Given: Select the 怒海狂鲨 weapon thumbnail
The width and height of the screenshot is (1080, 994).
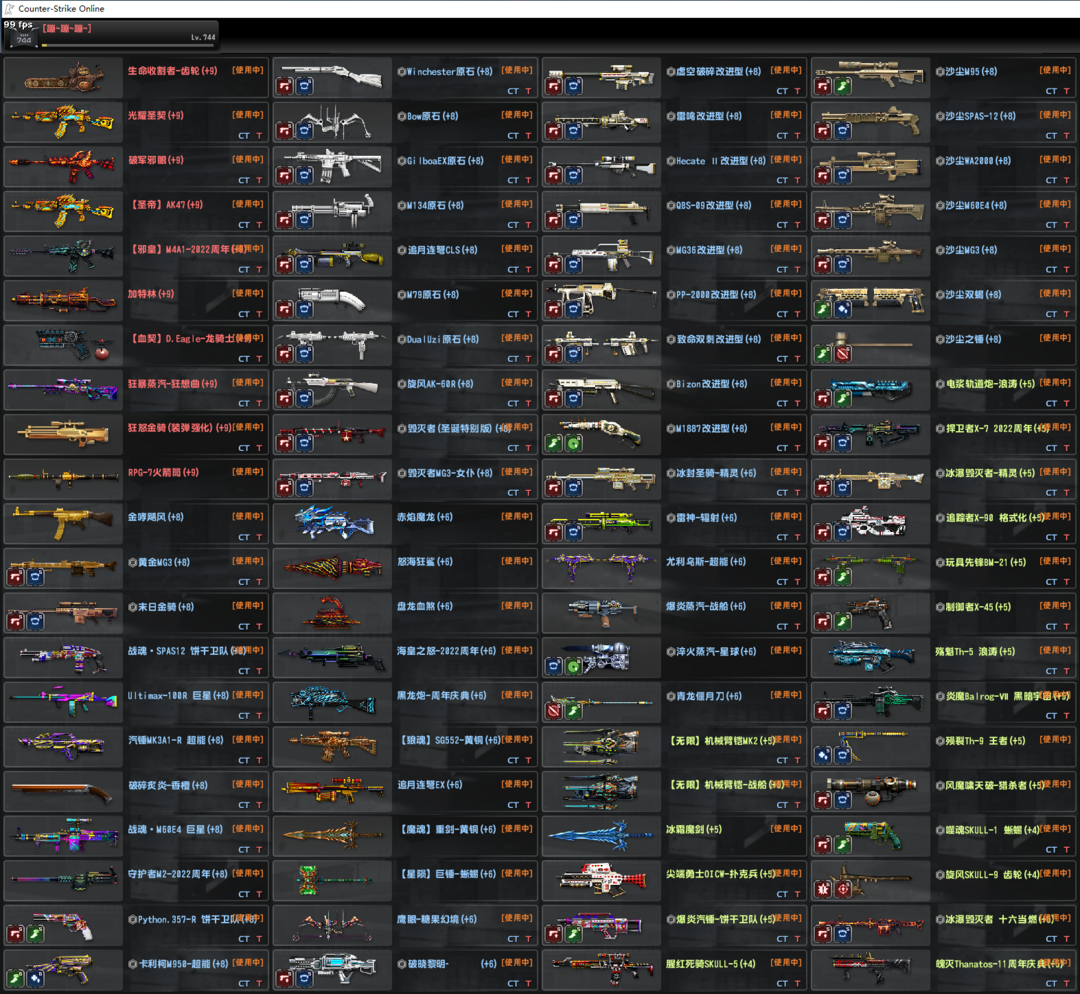Looking at the screenshot, I should point(332,569).
